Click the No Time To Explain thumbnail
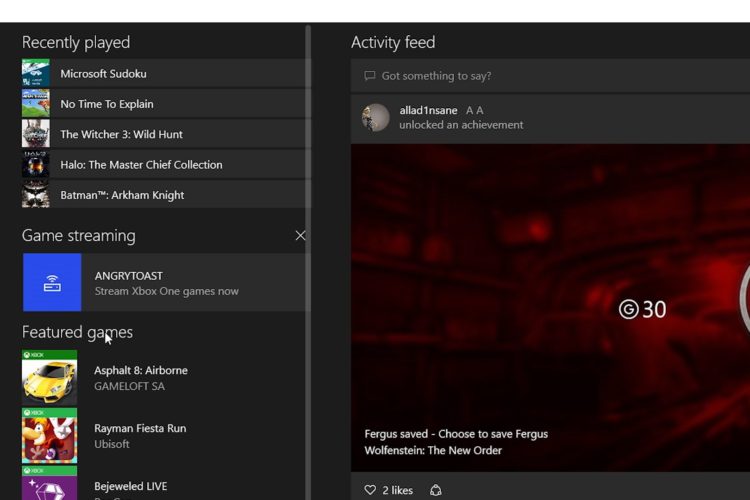750x500 pixels. [35, 103]
